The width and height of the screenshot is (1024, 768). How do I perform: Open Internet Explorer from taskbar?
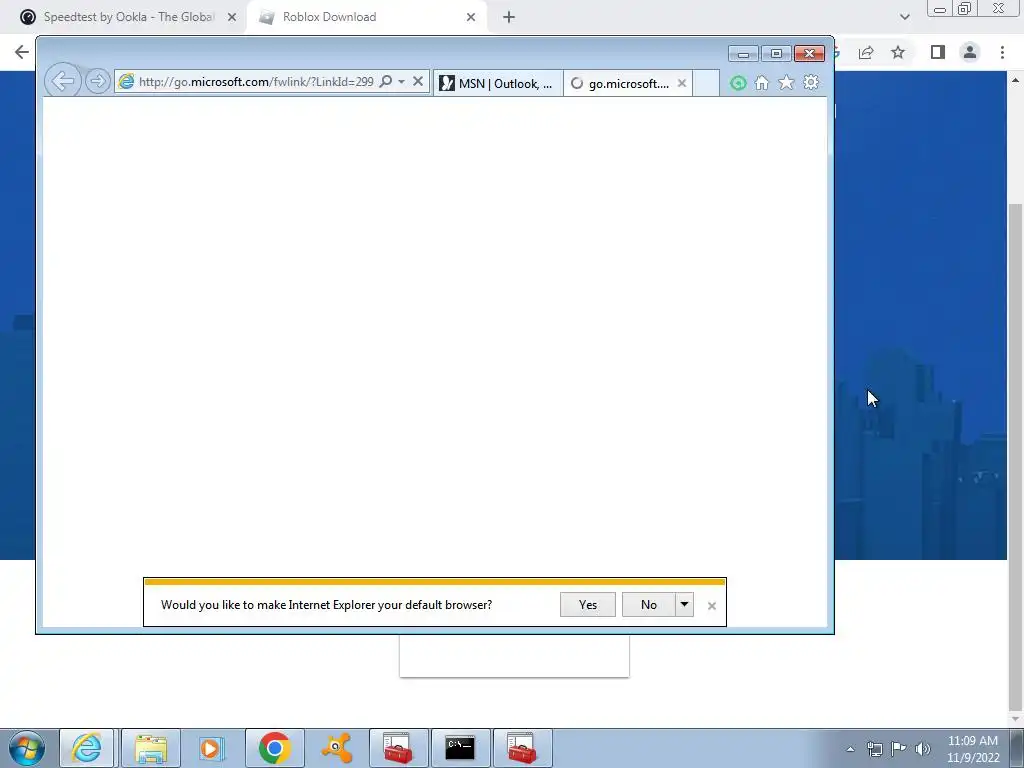(87, 748)
